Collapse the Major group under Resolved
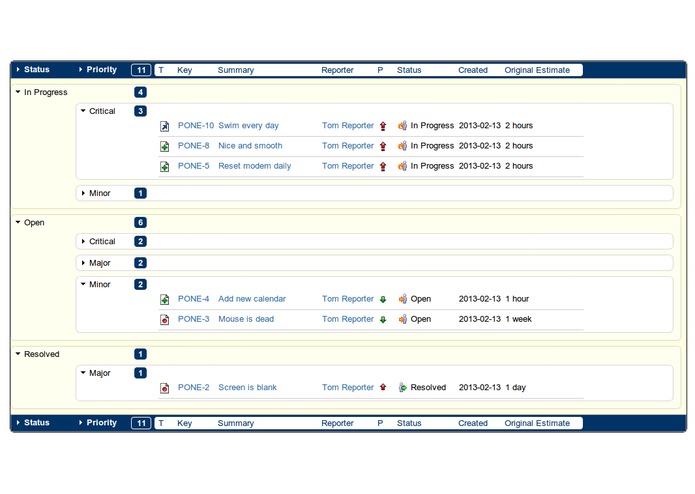Image resolution: width=695 pixels, height=494 pixels. pyautogui.click(x=83, y=373)
